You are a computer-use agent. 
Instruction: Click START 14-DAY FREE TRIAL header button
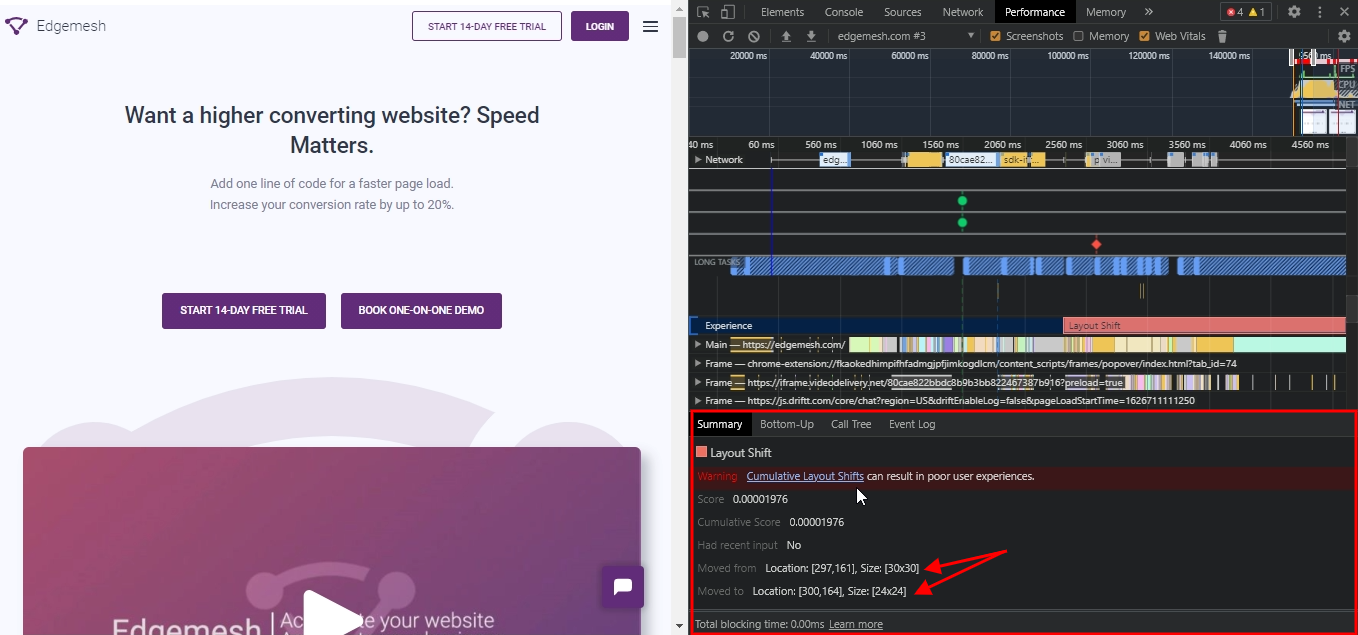487,26
